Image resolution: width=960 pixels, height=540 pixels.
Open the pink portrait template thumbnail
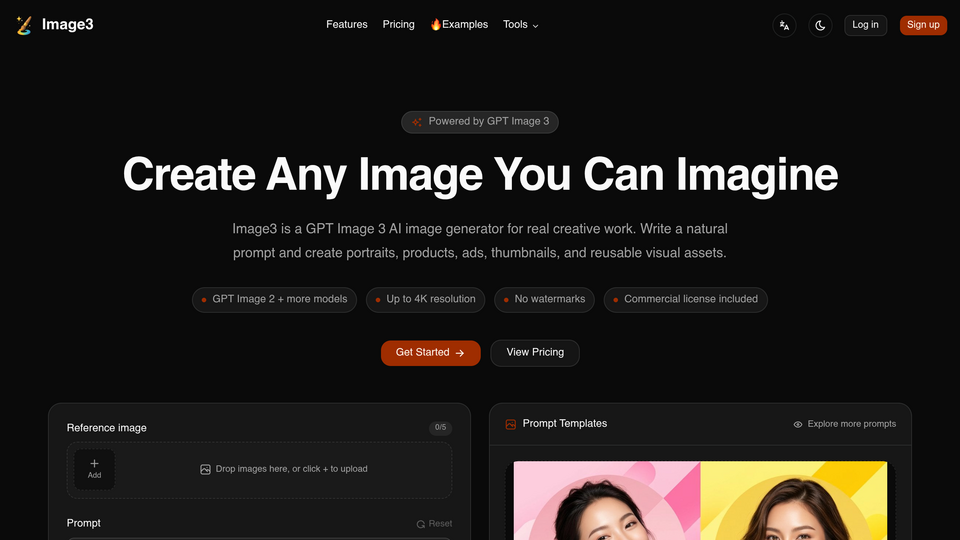607,500
